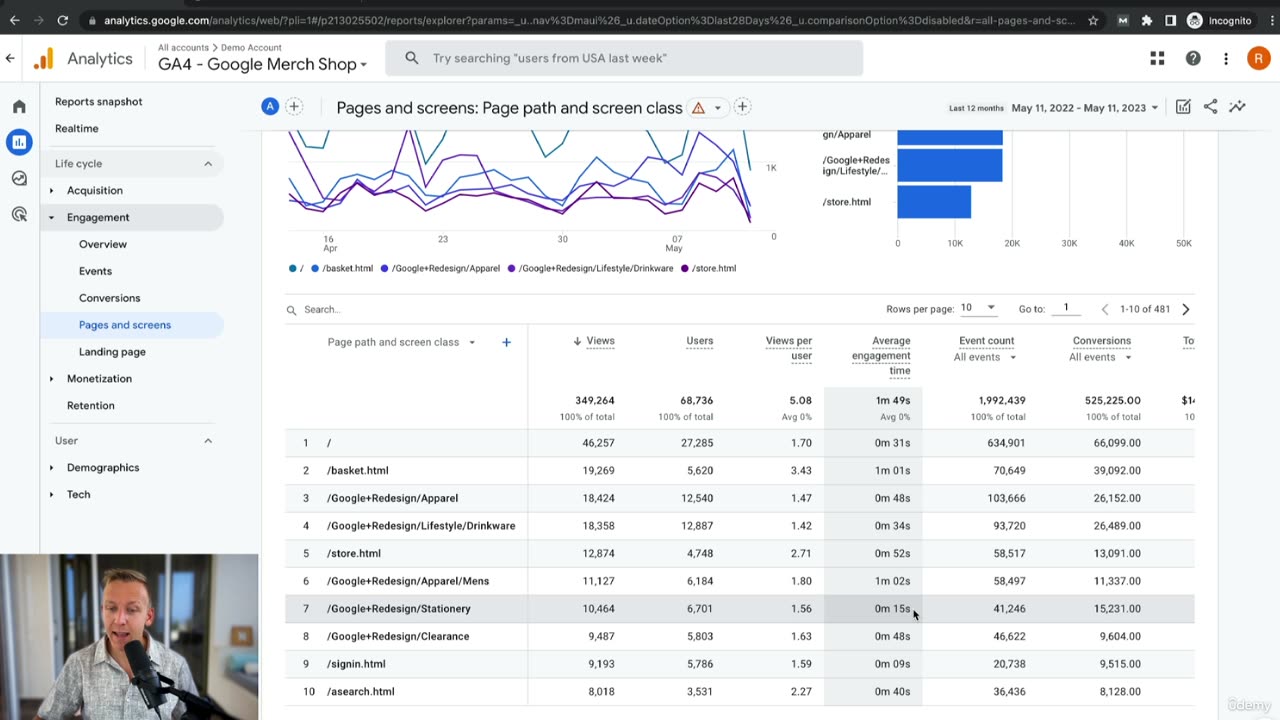Go to previous page of table rows

tap(1105, 309)
